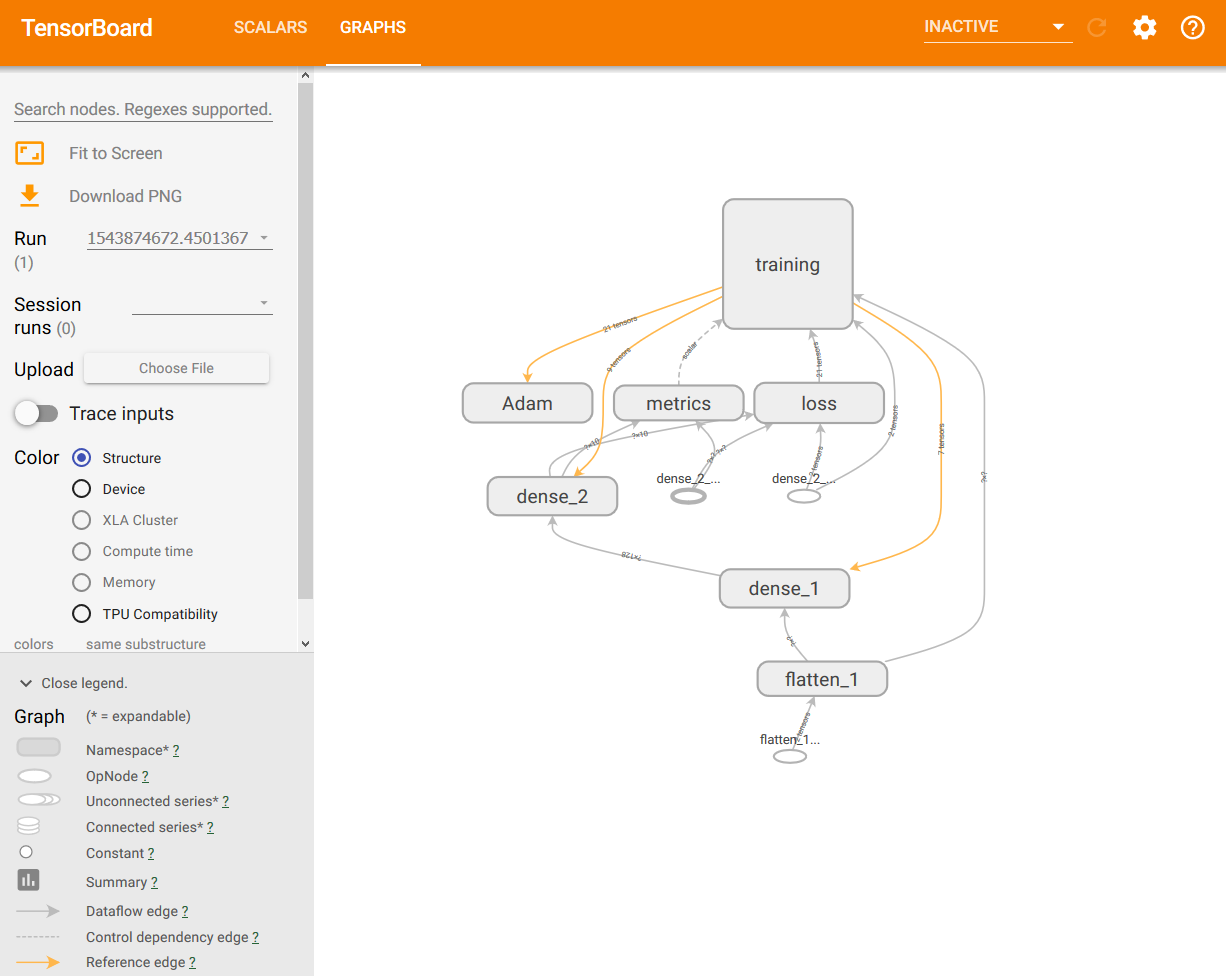This screenshot has width=1226, height=976.
Task: Enable the Trace inputs toggle
Action: click(x=37, y=413)
